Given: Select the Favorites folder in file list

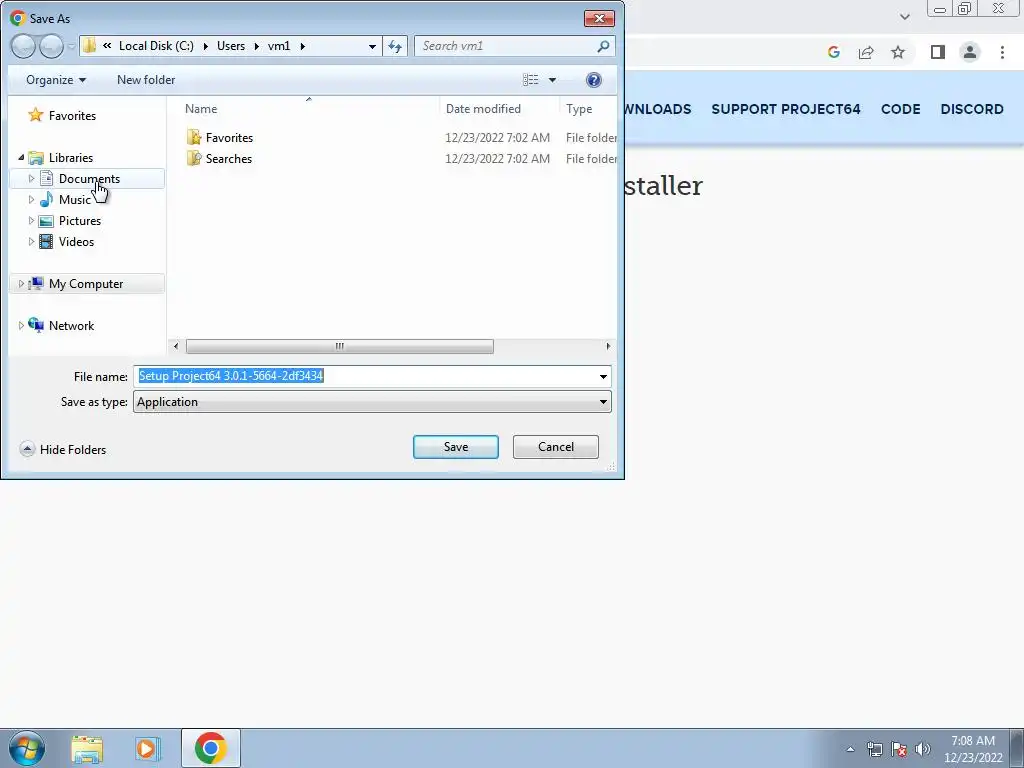Looking at the screenshot, I should point(229,138).
